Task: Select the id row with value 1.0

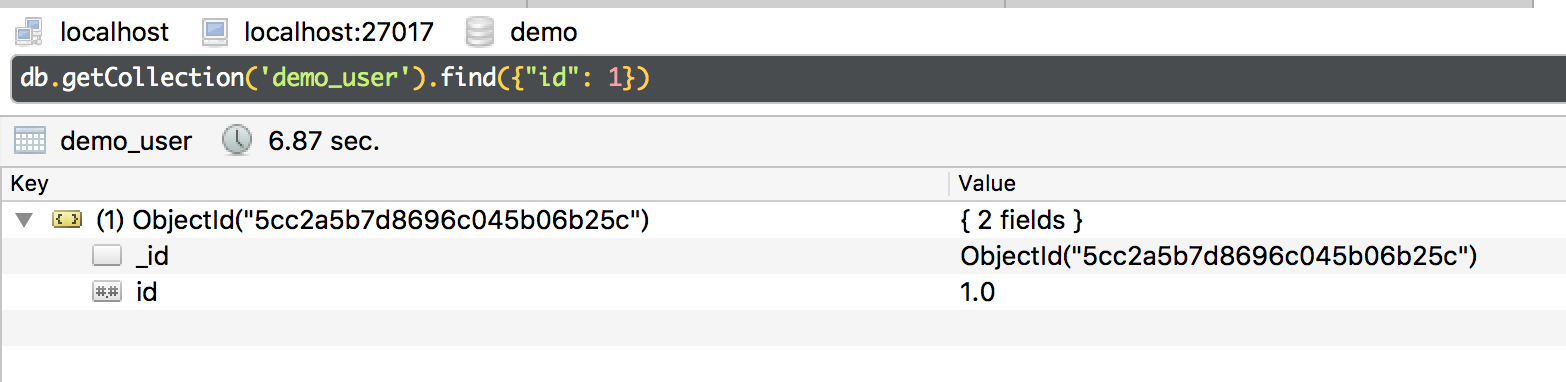Action: coord(783,293)
